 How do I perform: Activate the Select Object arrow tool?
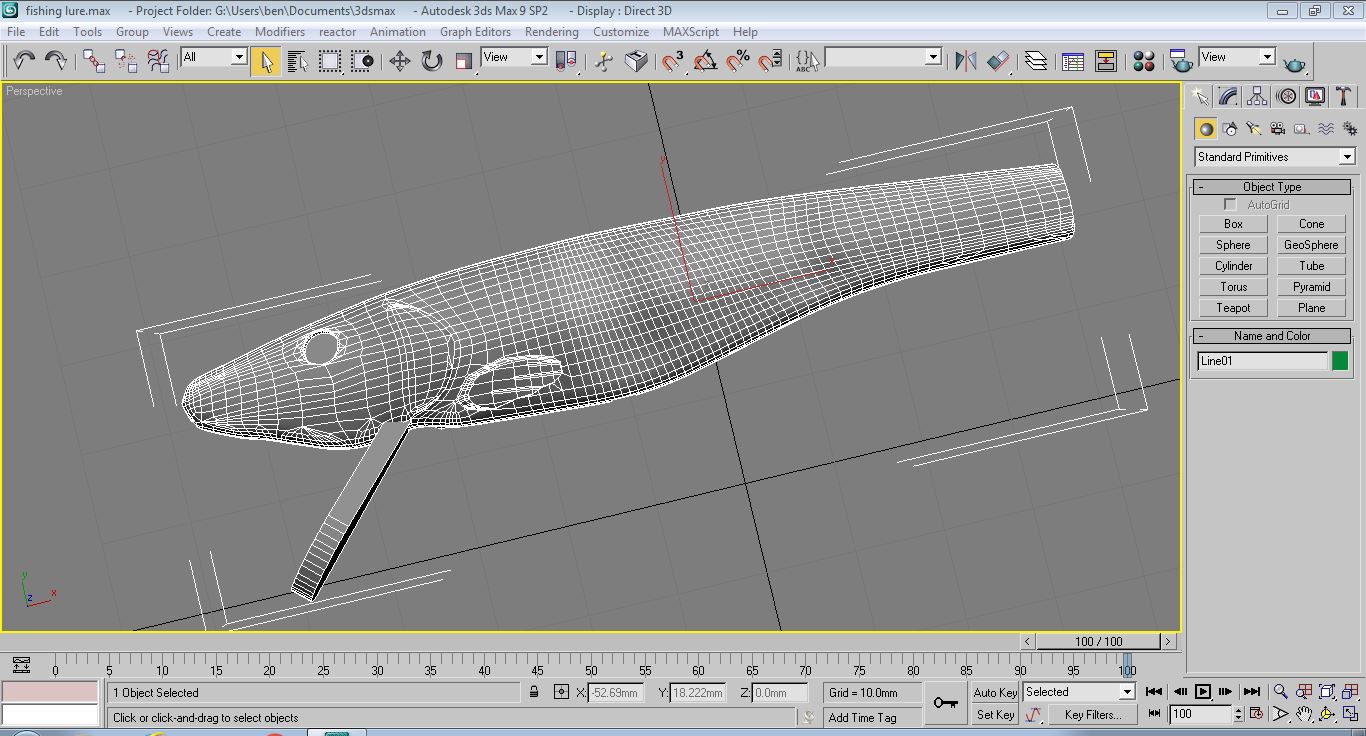pyautogui.click(x=266, y=61)
